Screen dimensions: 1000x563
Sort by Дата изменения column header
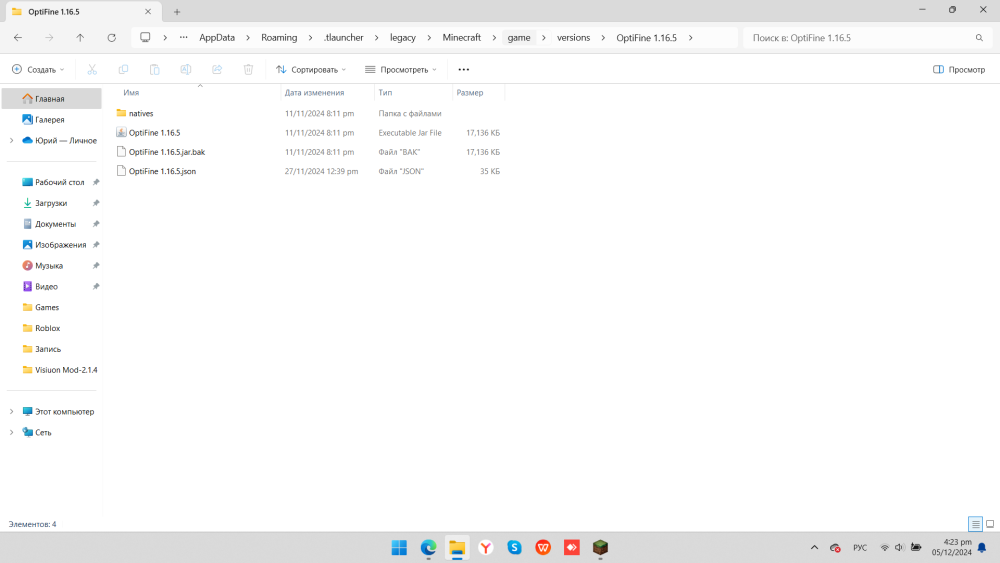314,92
